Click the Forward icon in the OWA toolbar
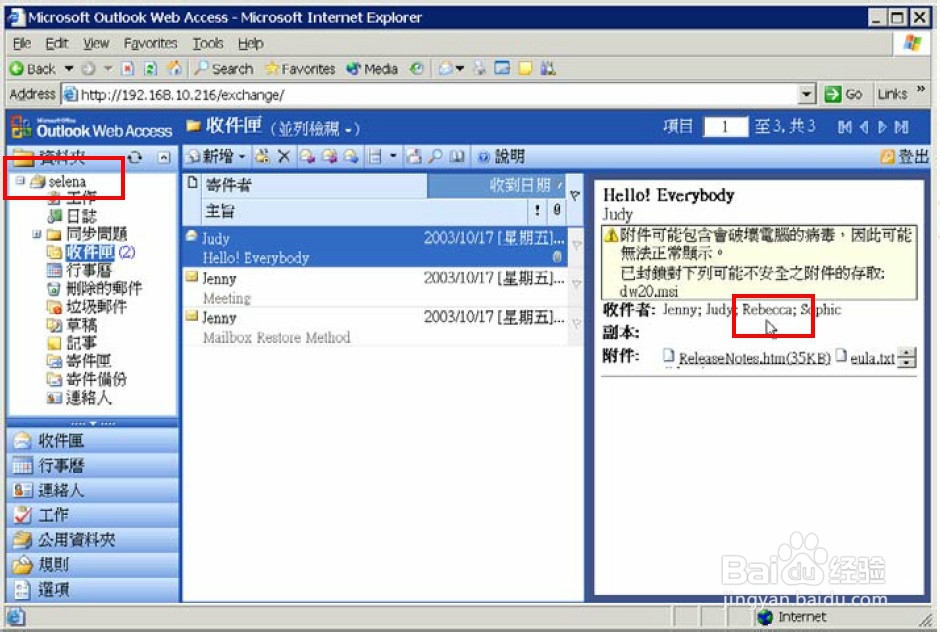 point(351,157)
